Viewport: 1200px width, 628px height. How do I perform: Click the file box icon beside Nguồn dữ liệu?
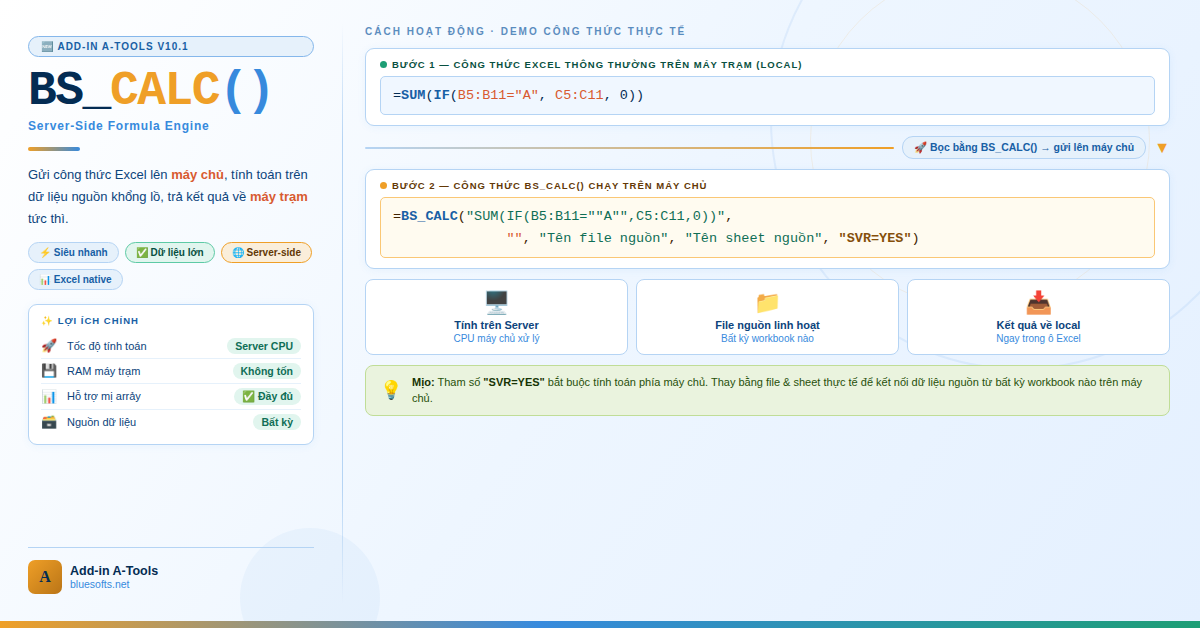(49, 422)
